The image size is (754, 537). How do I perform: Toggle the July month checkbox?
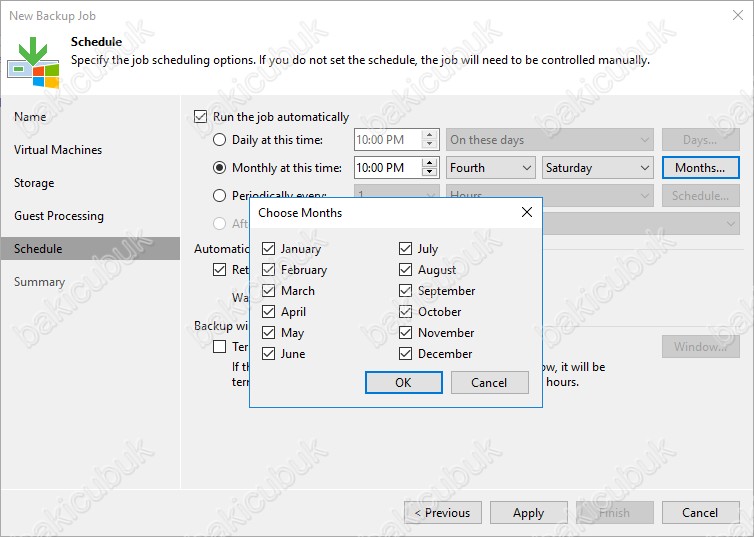click(x=406, y=249)
